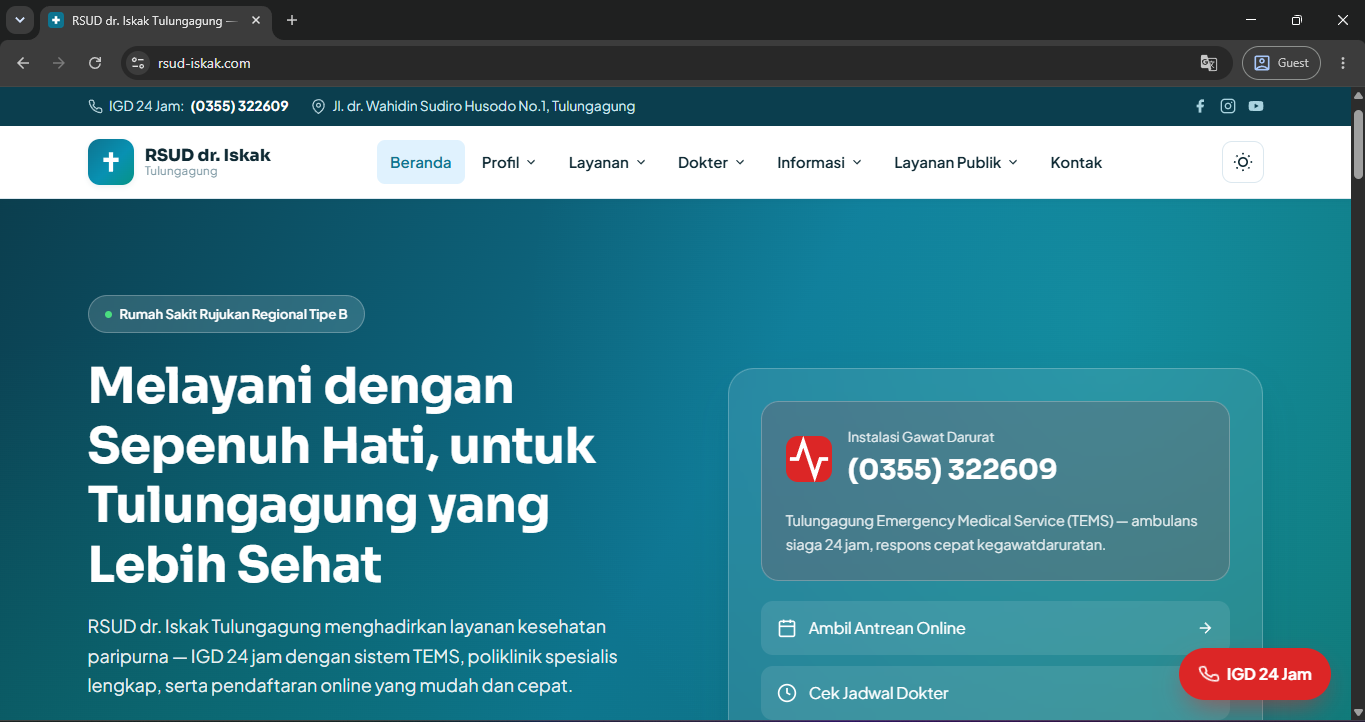Click the location pin icon by the address
This screenshot has height=722, width=1365.
click(319, 106)
